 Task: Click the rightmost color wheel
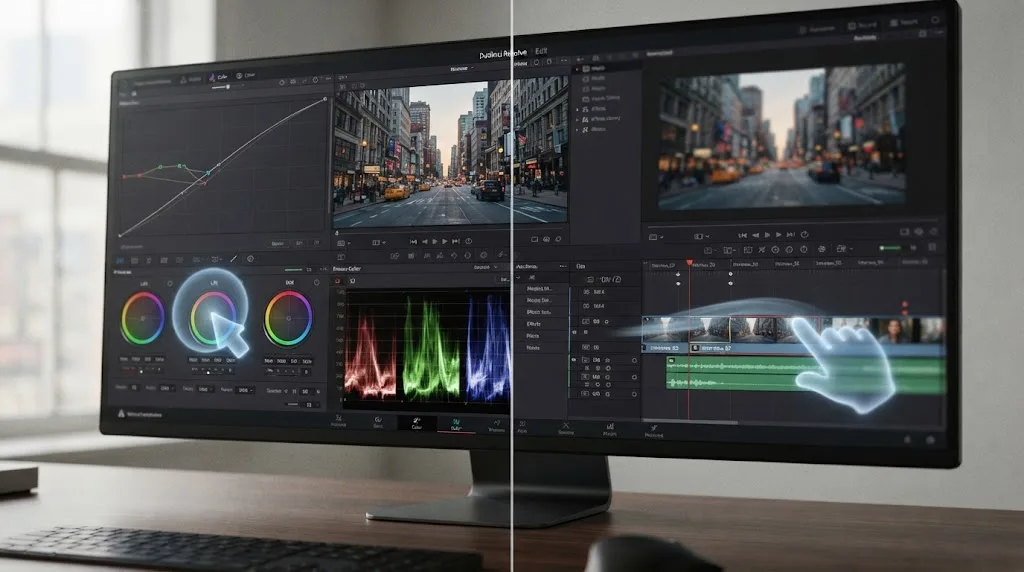tap(288, 319)
